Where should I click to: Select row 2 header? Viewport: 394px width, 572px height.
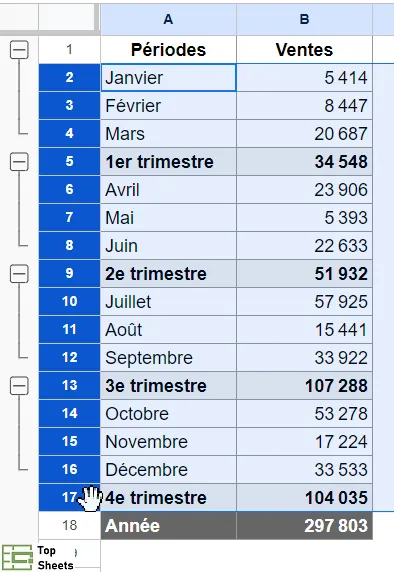pyautogui.click(x=69, y=78)
